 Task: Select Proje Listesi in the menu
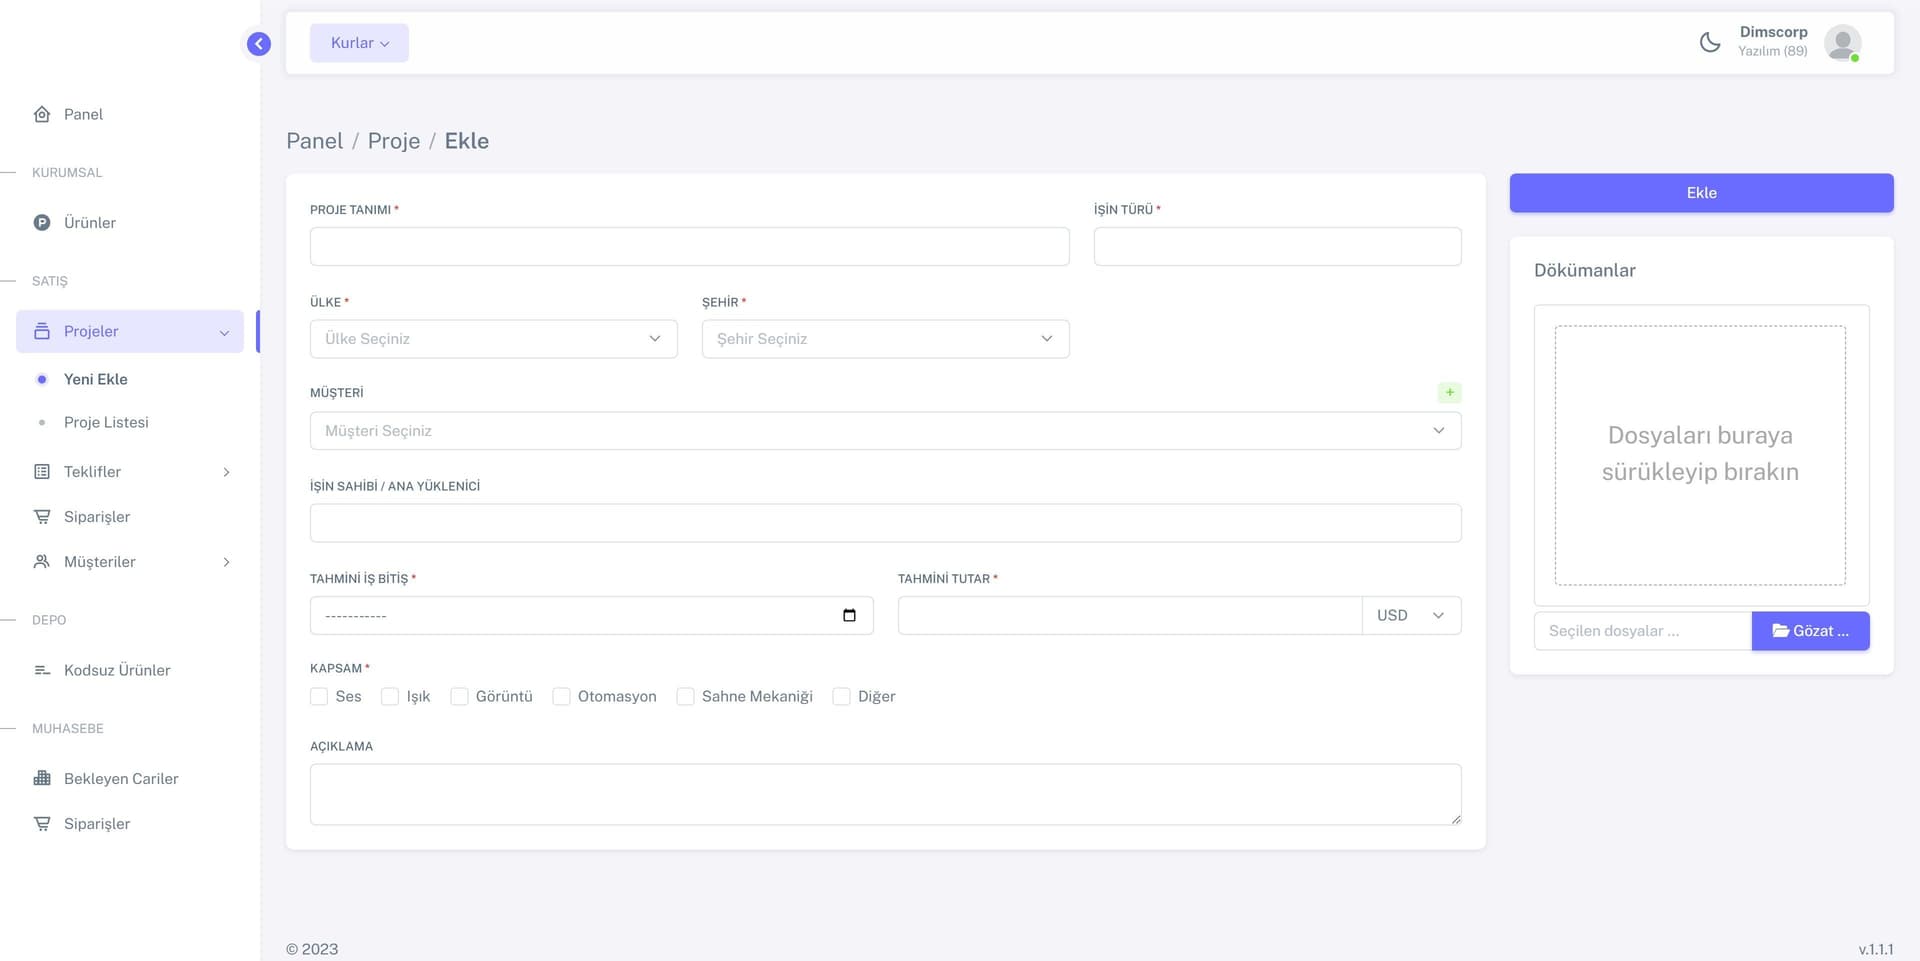tap(106, 422)
